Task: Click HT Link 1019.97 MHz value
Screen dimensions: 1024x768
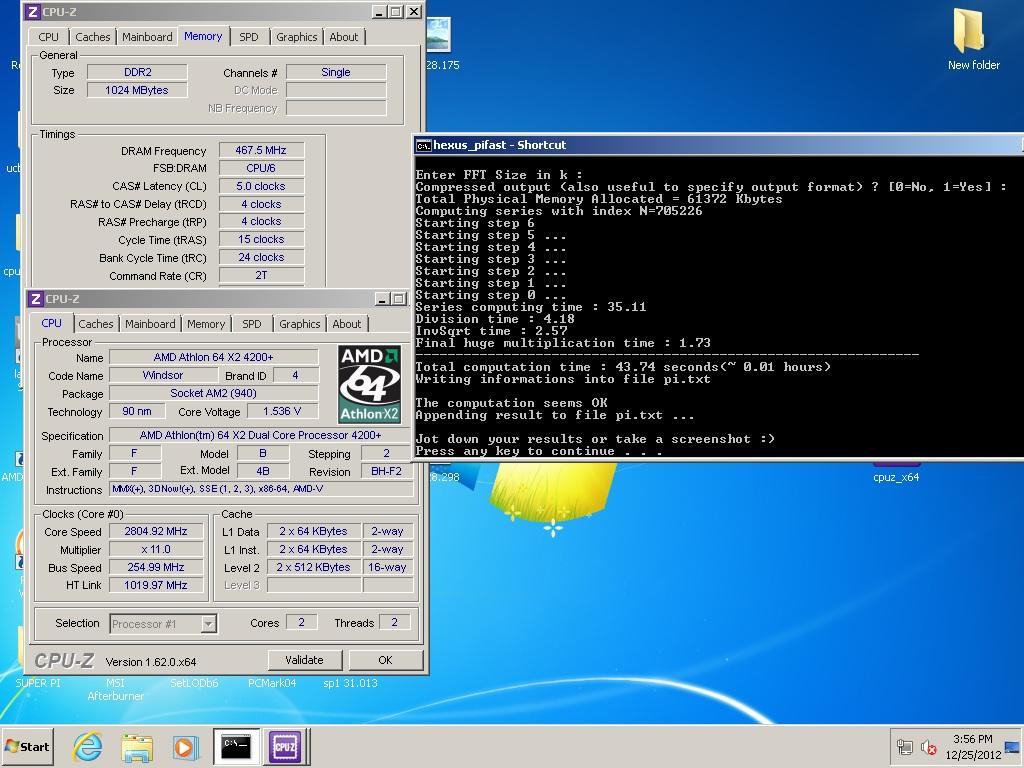Action: [x=156, y=585]
